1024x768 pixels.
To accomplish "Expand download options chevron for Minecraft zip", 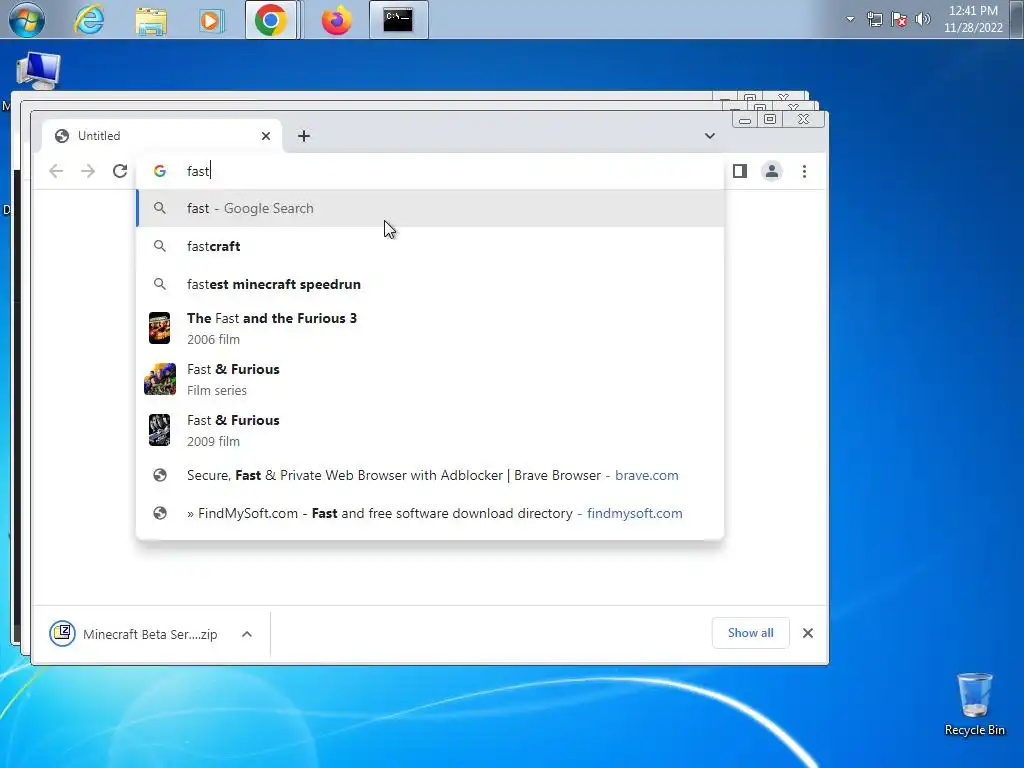I will [x=247, y=634].
